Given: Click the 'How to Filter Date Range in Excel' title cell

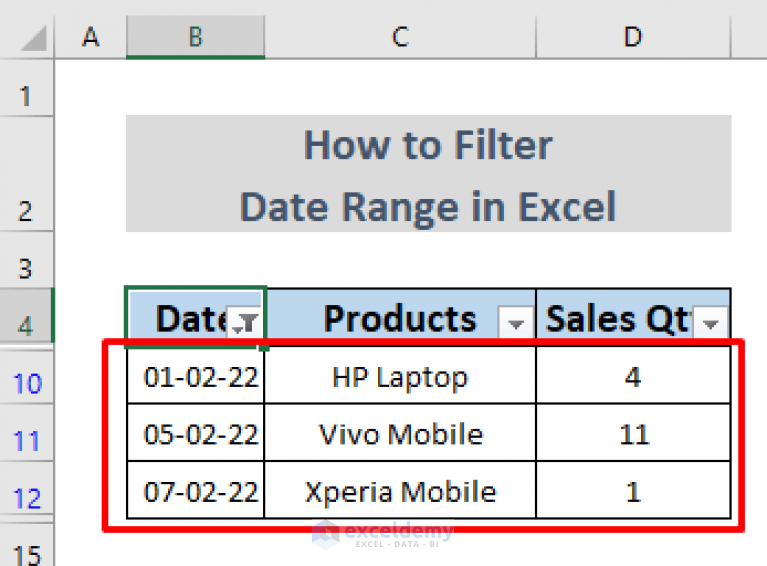Looking at the screenshot, I should click(x=429, y=174).
